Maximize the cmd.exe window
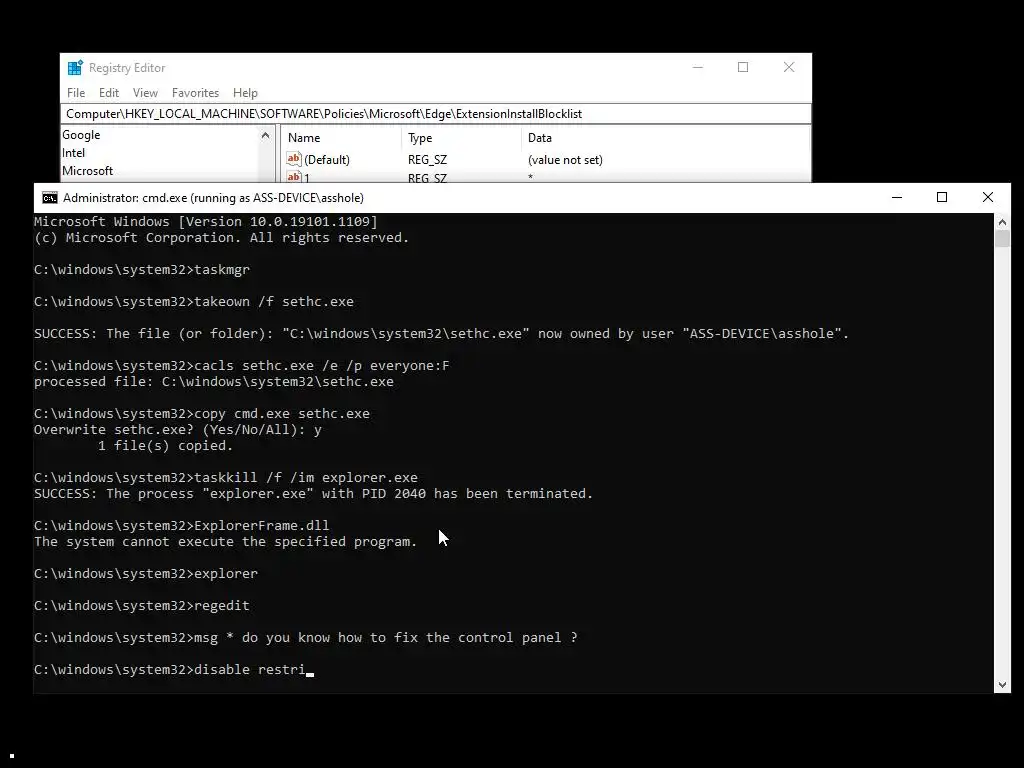 click(x=942, y=197)
